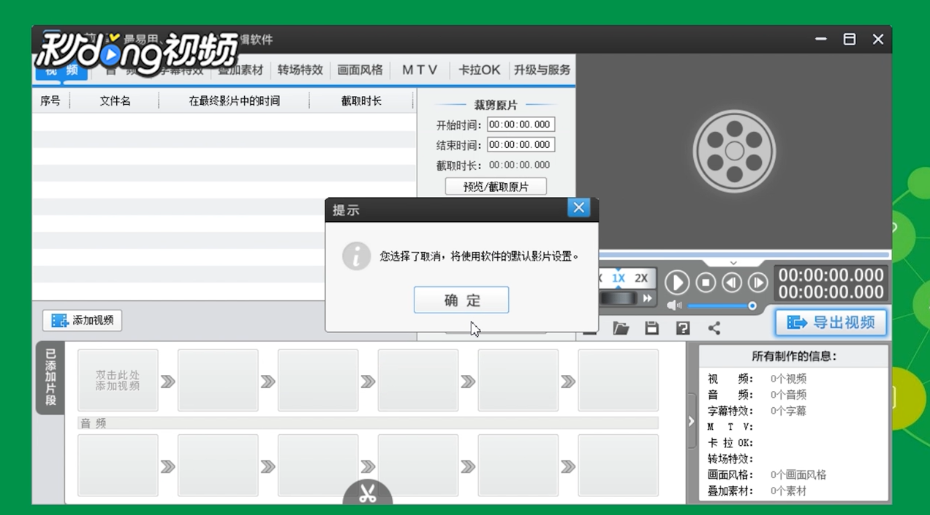Open the 转场特效 tab
Viewport: 930px width, 515px height.
pos(300,70)
